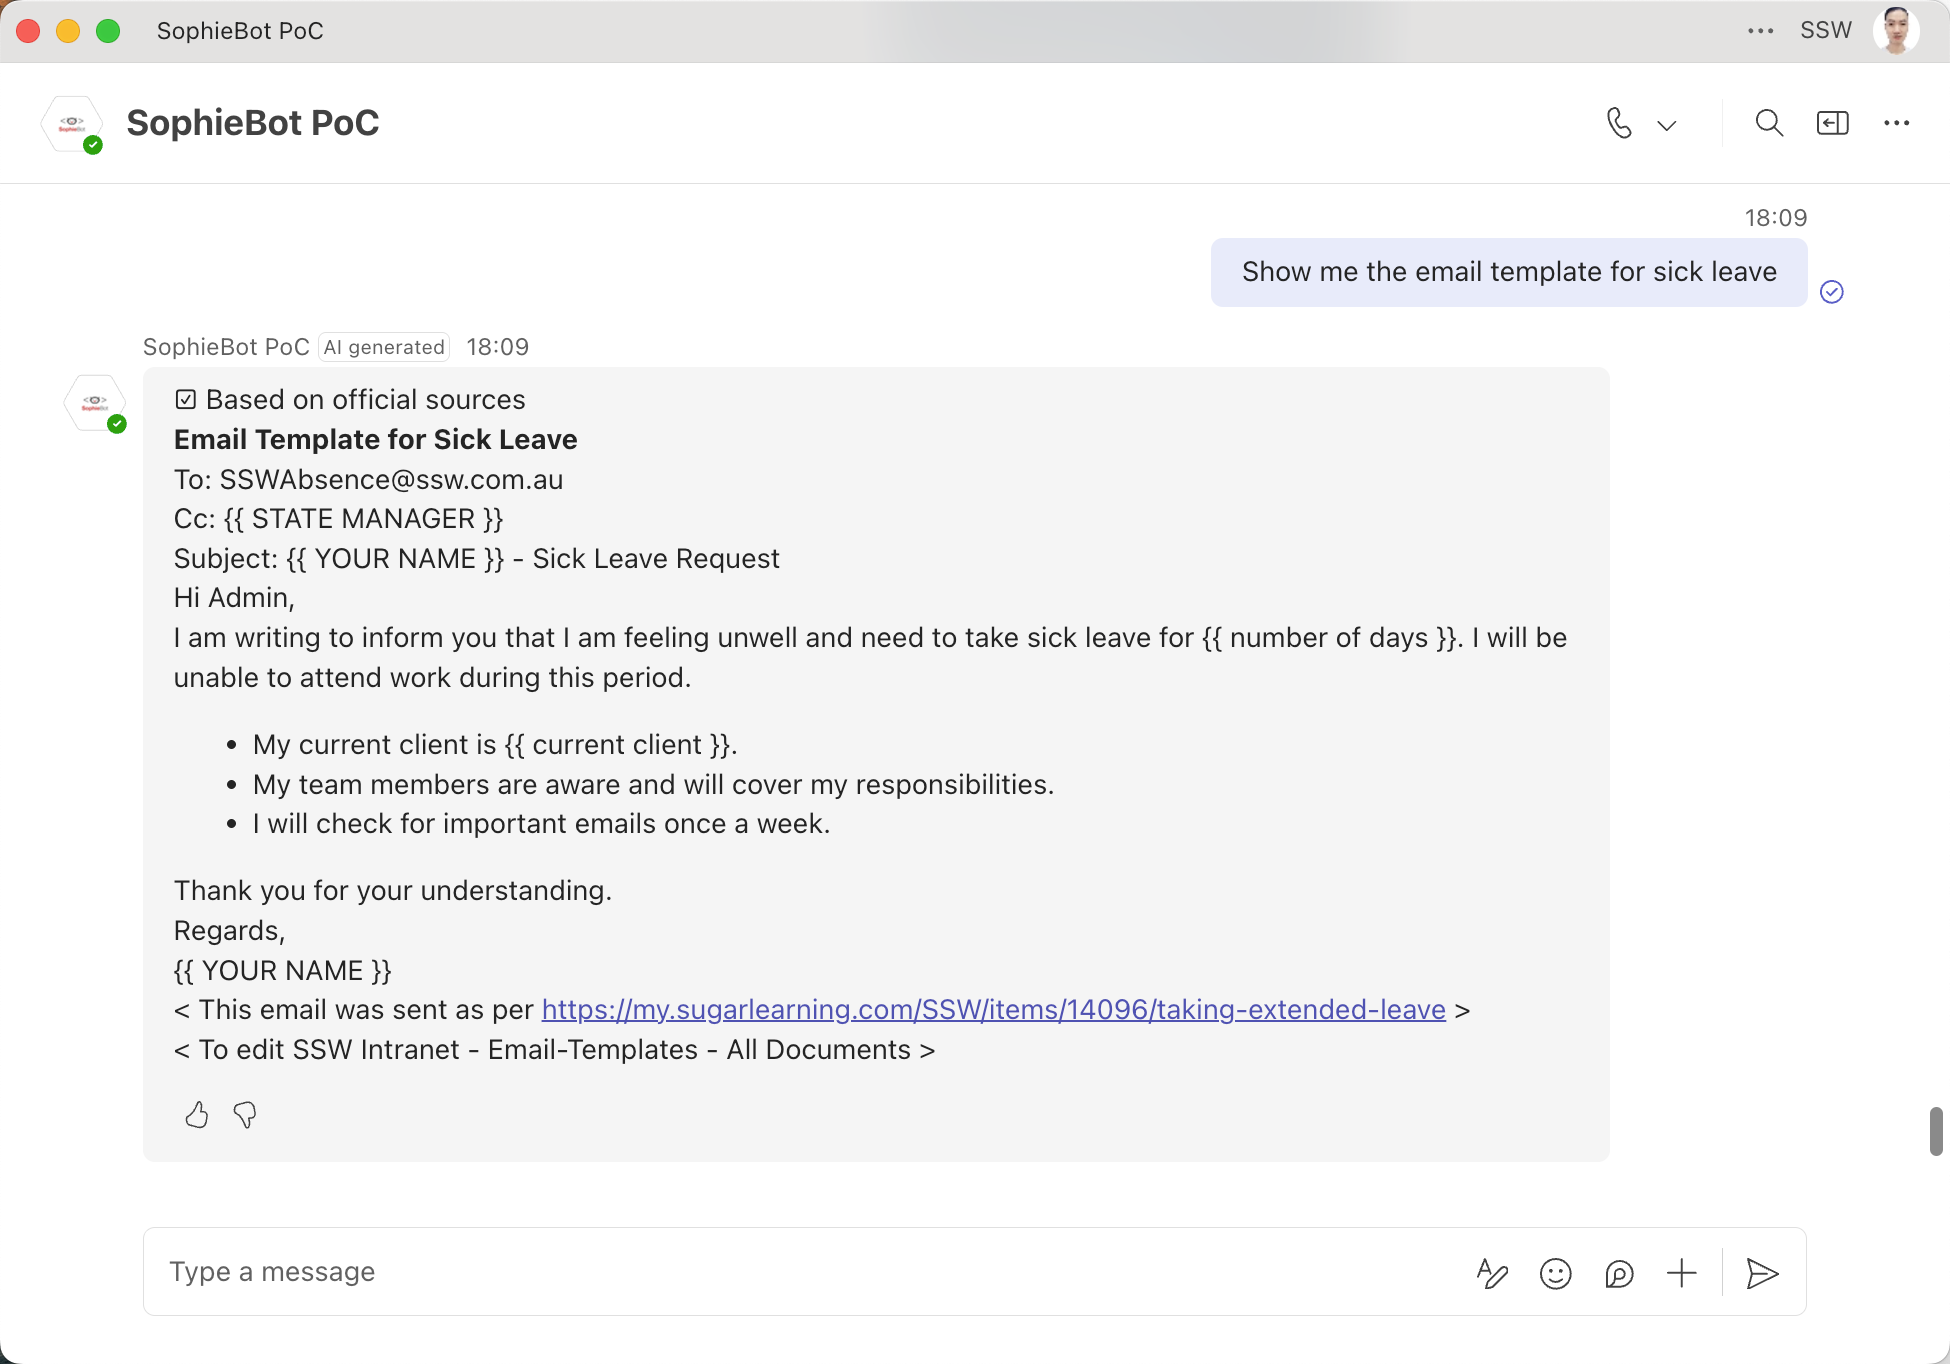Send the message
The height and width of the screenshot is (1364, 1950).
tap(1762, 1273)
